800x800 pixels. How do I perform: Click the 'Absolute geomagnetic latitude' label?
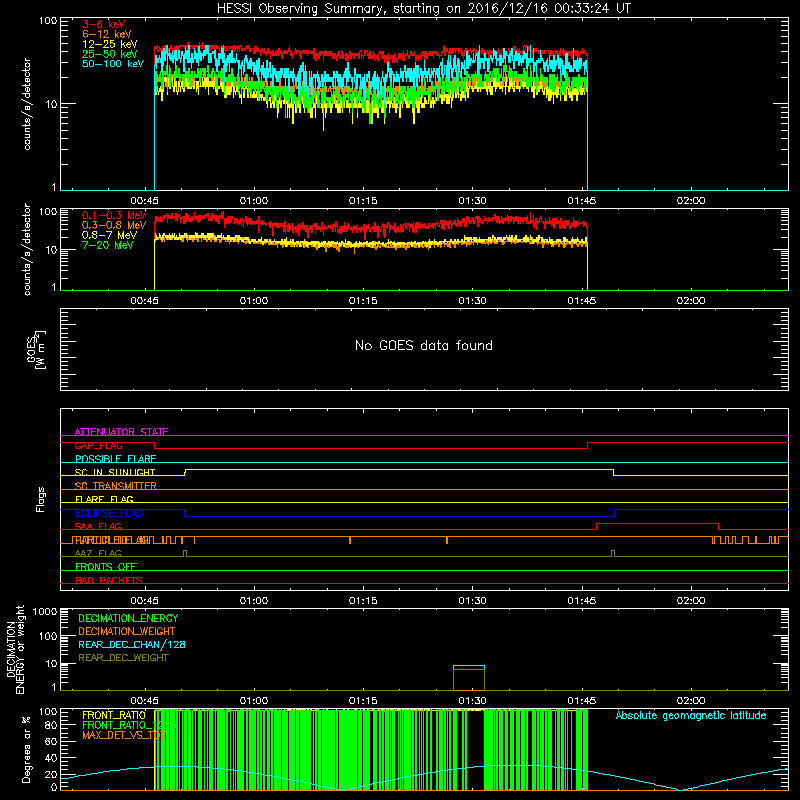point(691,715)
